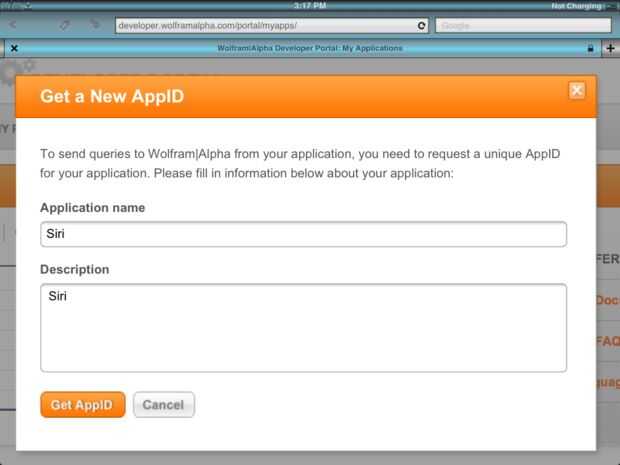Image resolution: width=620 pixels, height=465 pixels.
Task: Click the Application name label
Action: (x=93, y=208)
